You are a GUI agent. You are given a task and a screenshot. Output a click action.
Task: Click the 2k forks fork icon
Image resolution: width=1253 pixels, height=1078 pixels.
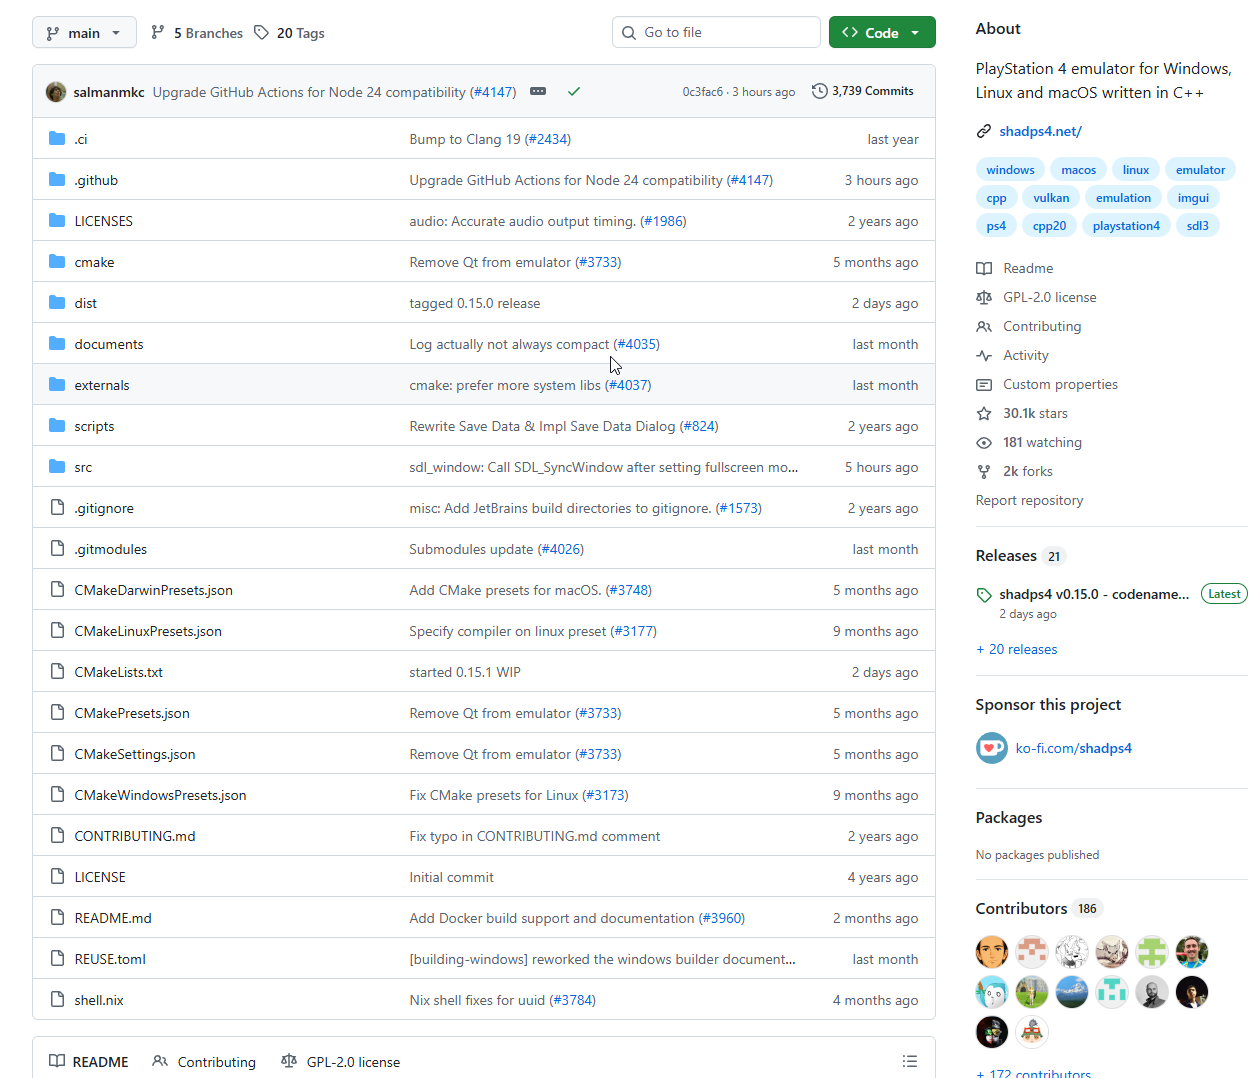[x=984, y=471]
